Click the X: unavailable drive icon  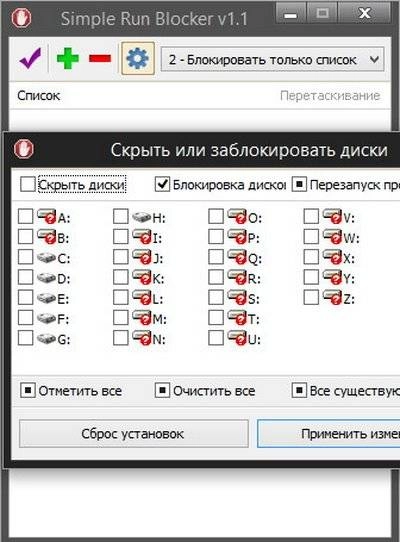tap(332, 257)
